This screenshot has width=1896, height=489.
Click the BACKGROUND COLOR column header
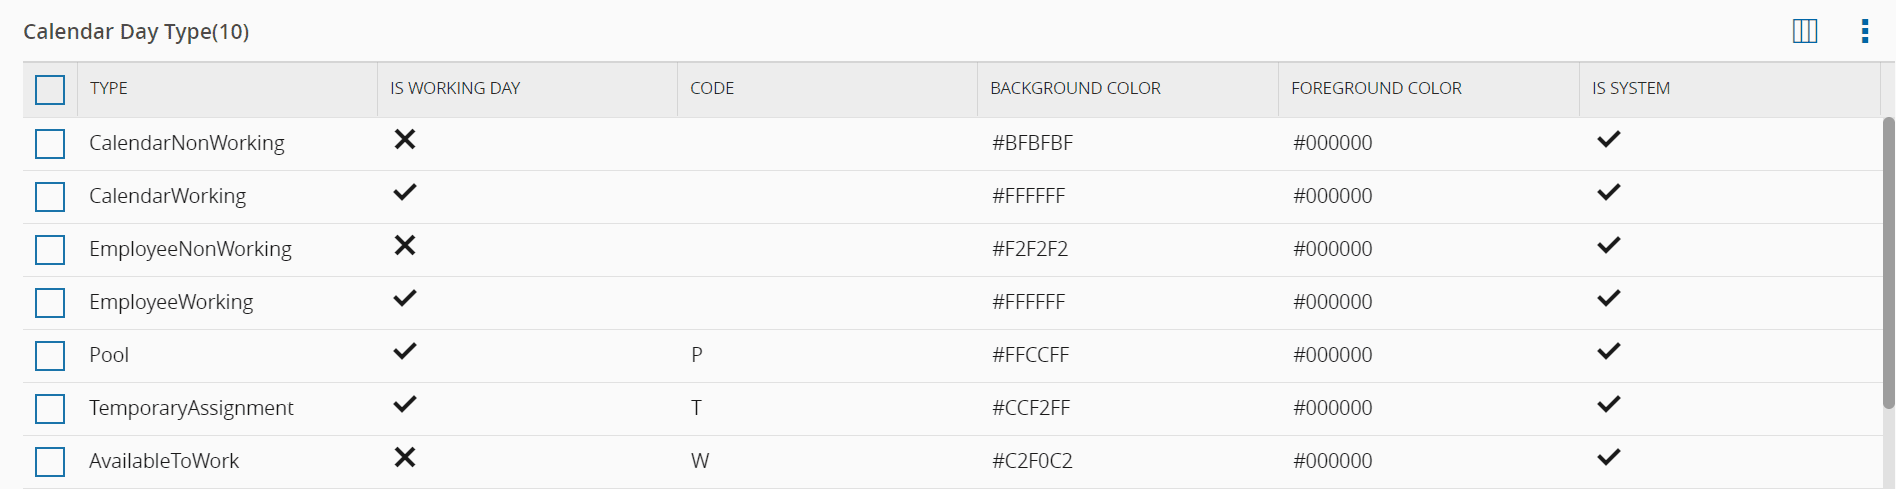click(x=1075, y=88)
